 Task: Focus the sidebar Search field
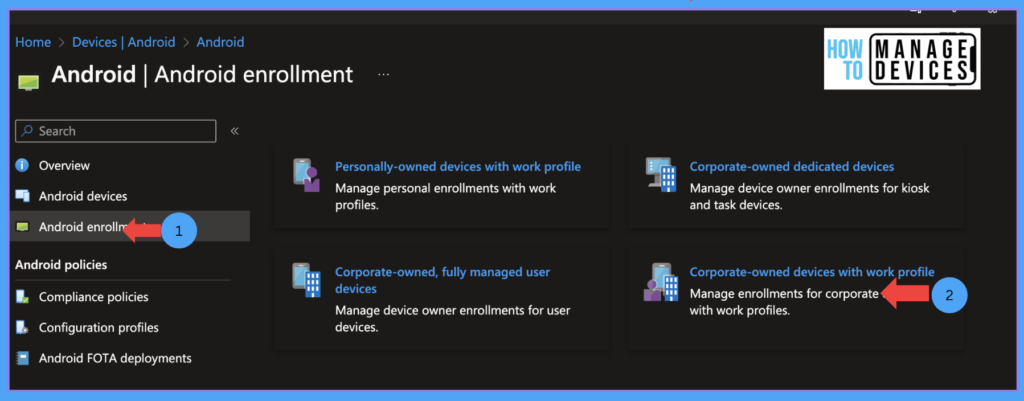(116, 131)
